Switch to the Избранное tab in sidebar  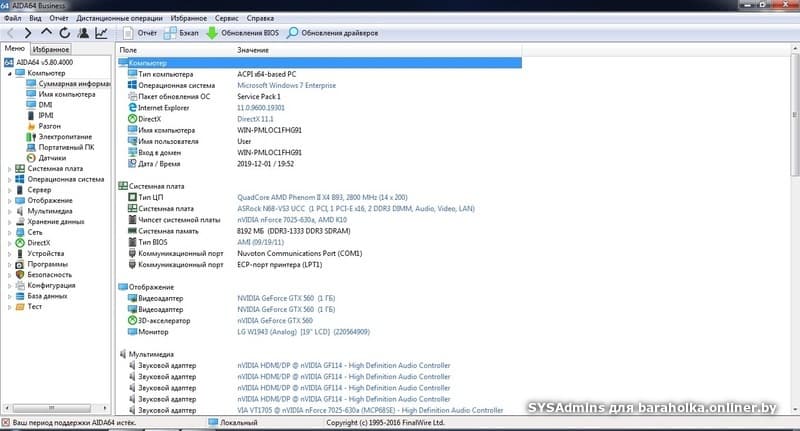coord(51,49)
